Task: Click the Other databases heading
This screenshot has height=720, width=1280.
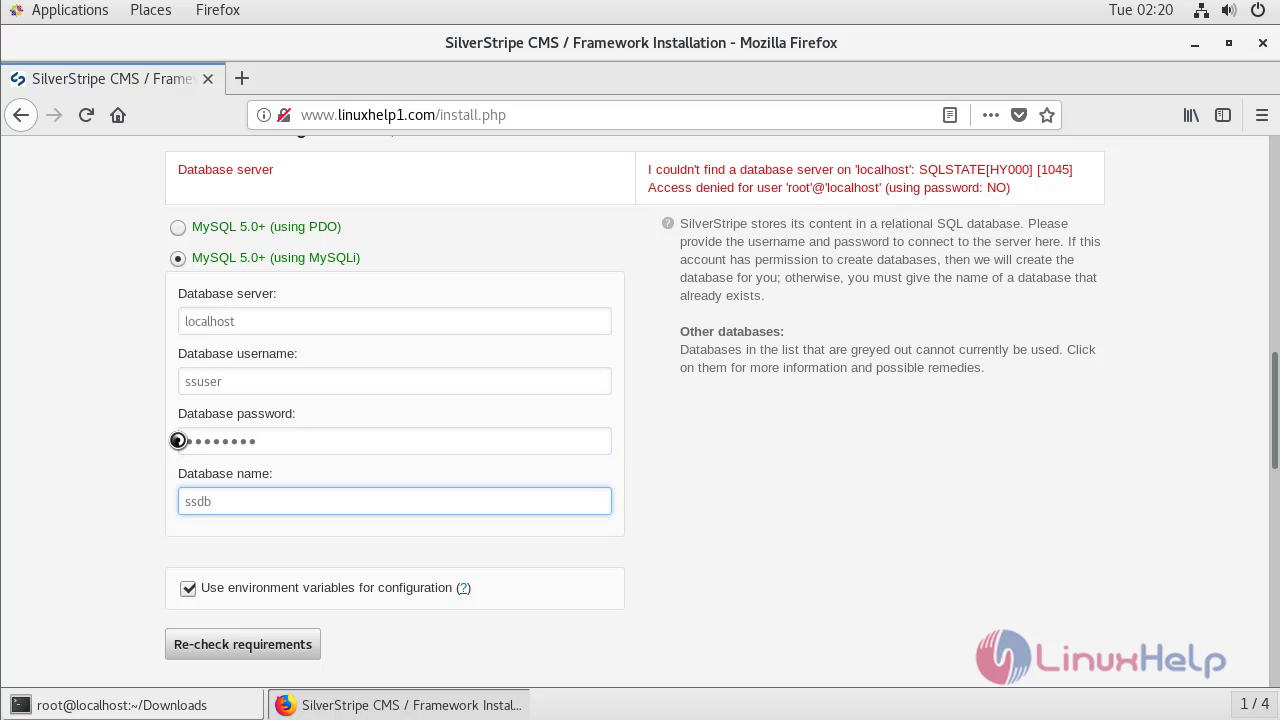Action: click(732, 331)
